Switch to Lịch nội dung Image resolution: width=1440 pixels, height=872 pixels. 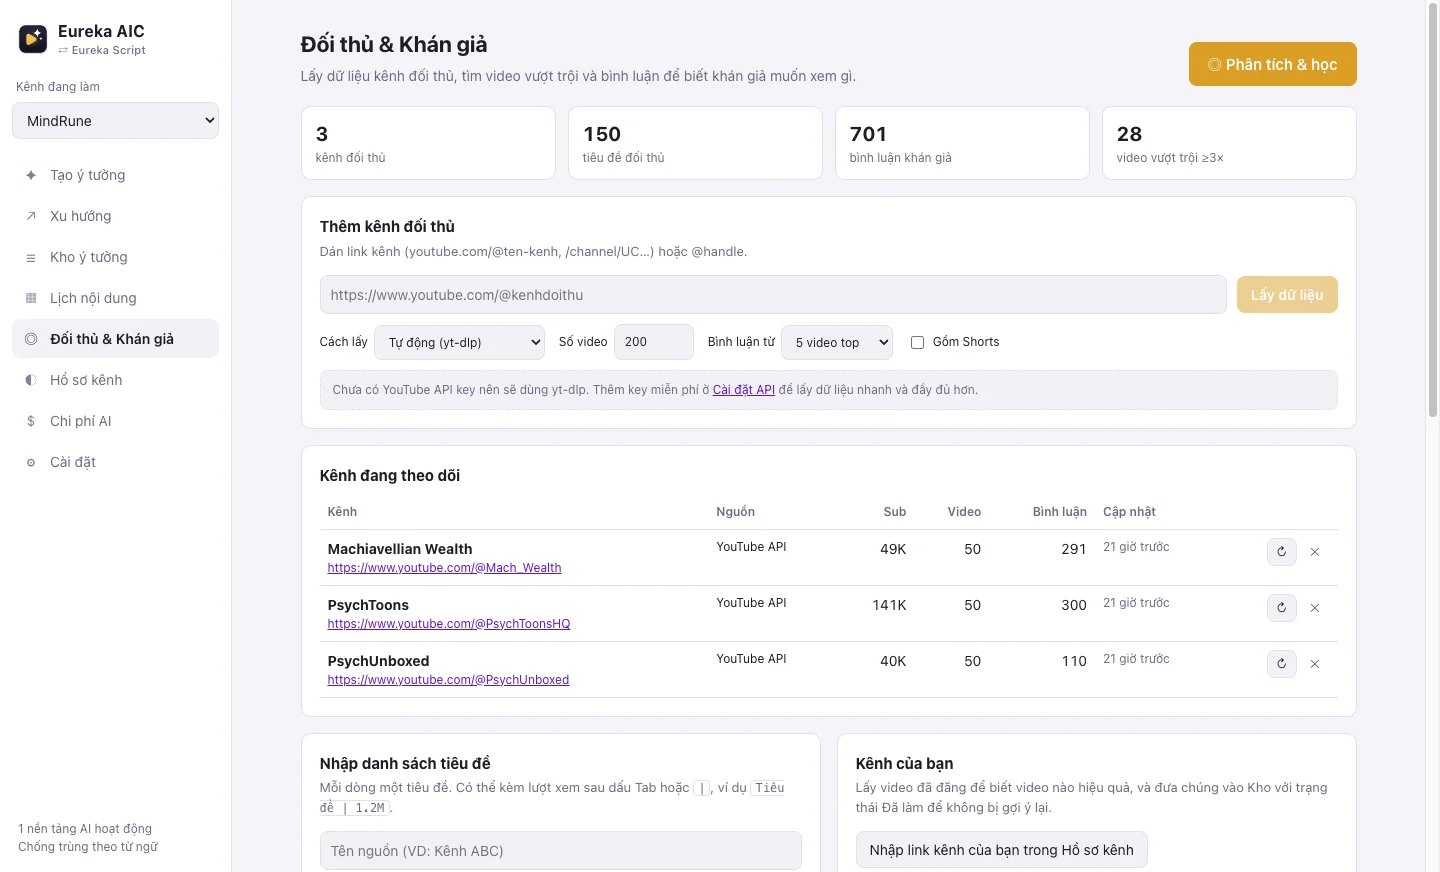115,298
